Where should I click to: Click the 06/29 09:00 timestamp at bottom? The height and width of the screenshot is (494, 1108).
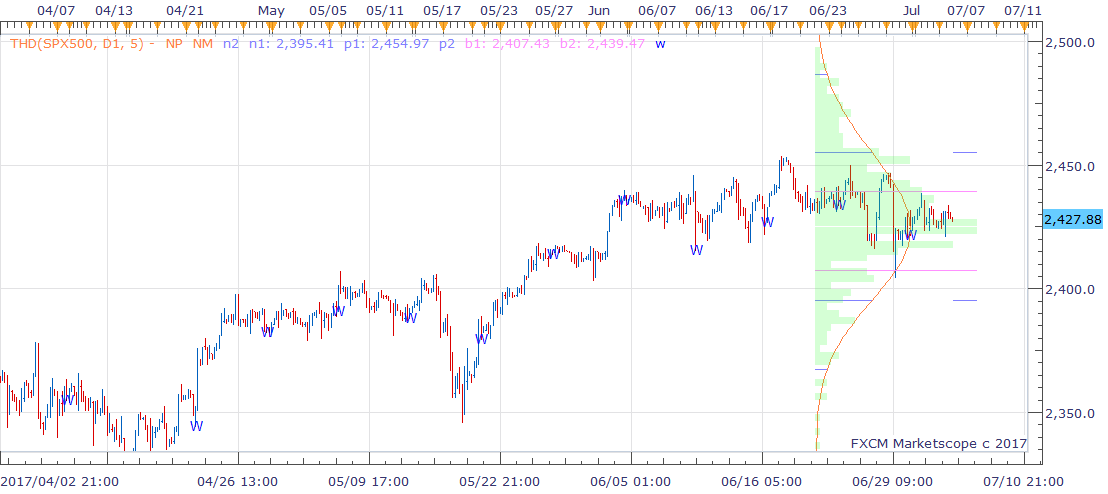pos(892,481)
